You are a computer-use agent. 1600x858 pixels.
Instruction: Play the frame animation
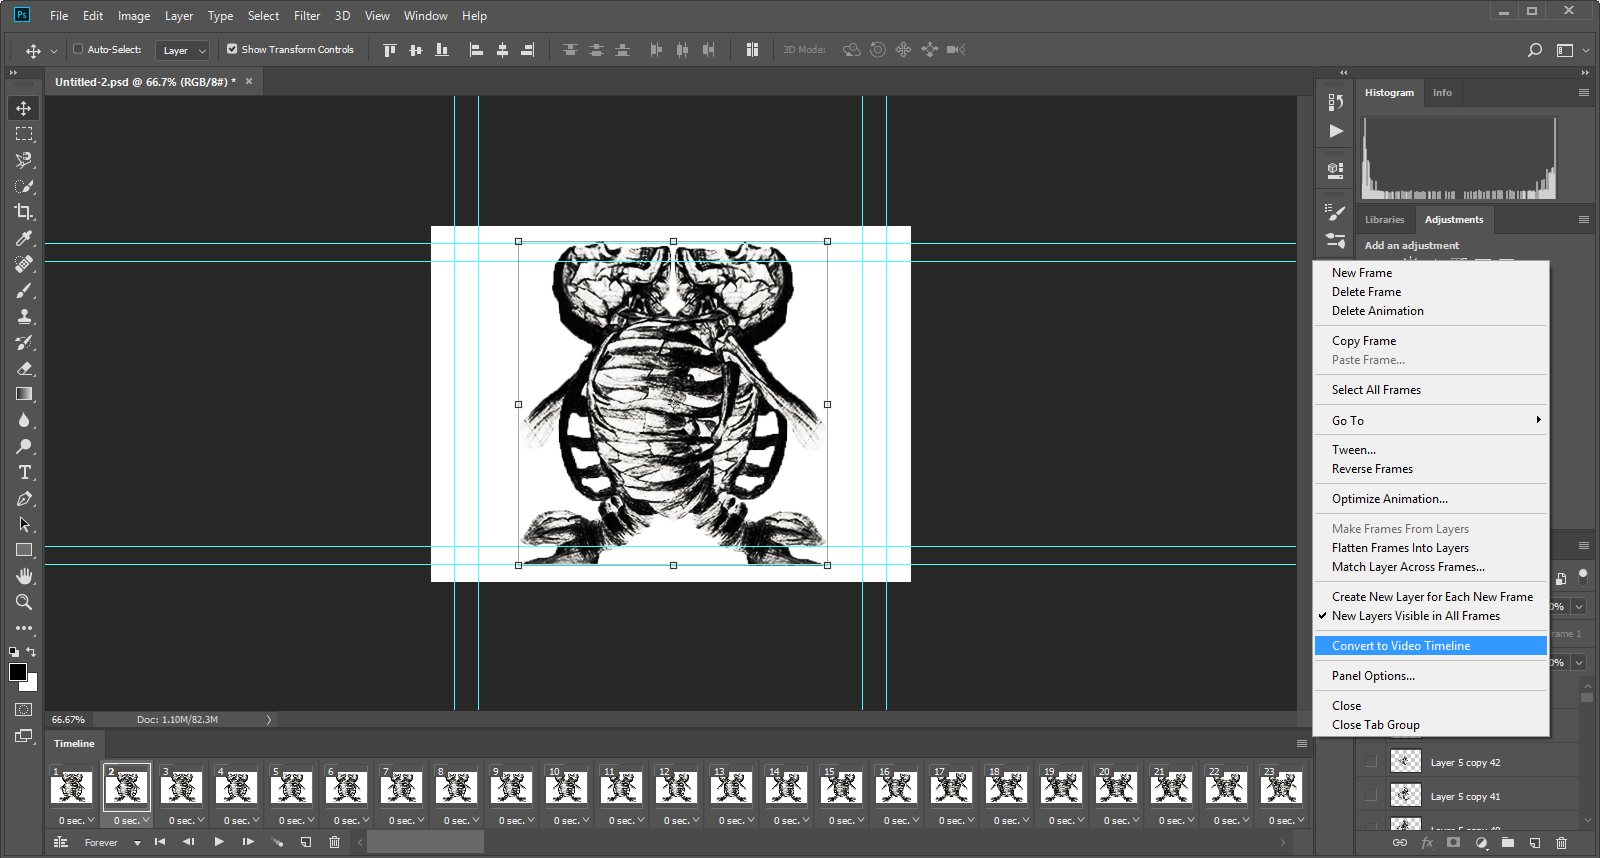point(219,842)
